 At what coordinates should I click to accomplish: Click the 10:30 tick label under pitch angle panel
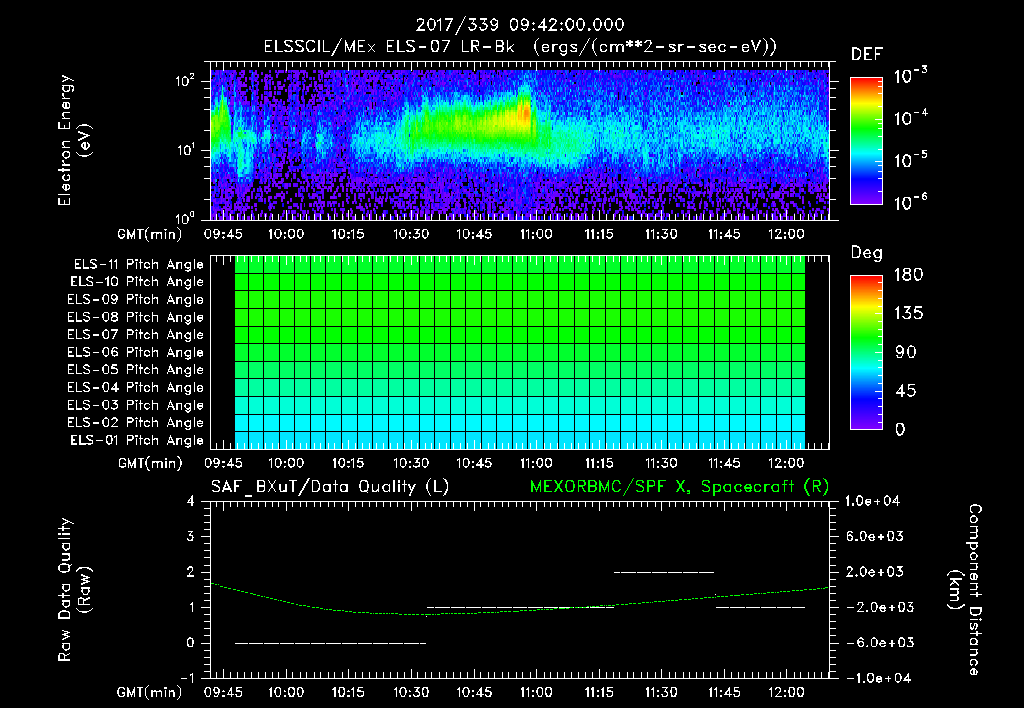click(411, 463)
